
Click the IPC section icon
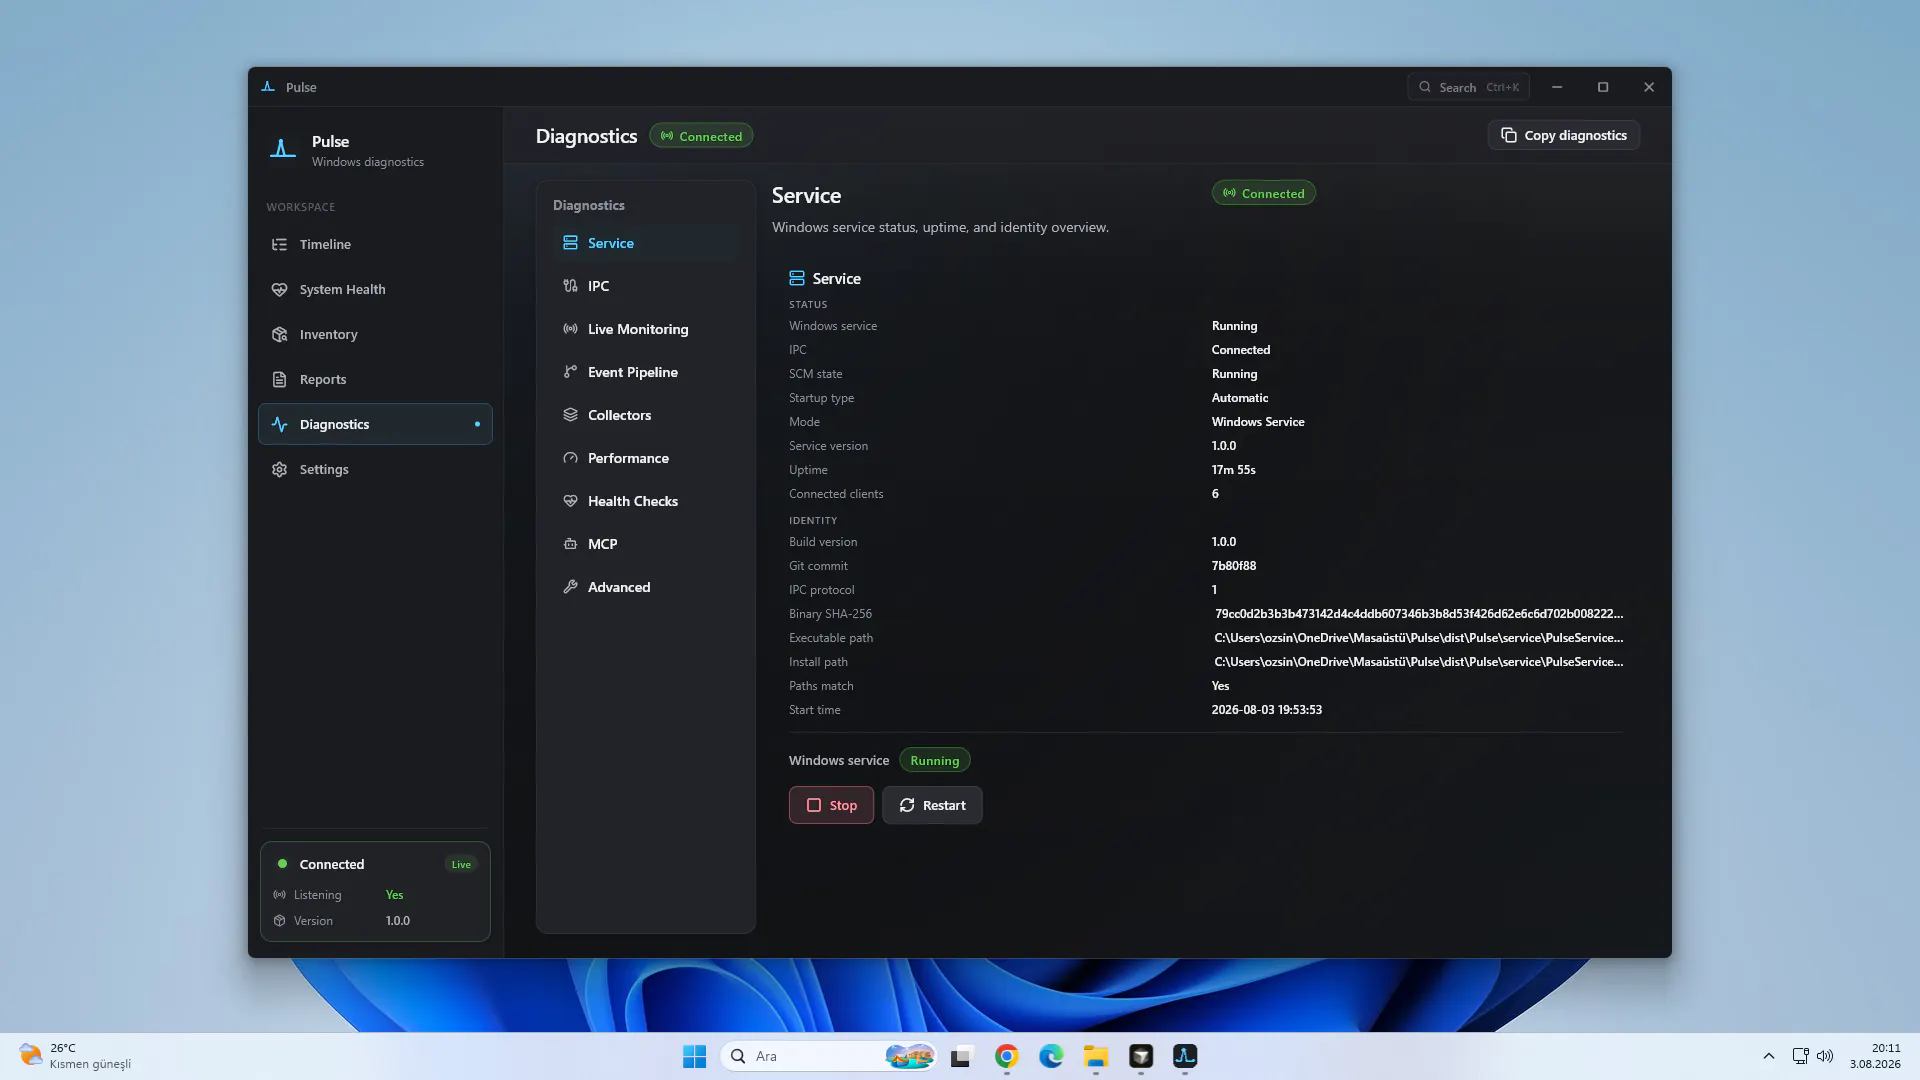[x=570, y=286]
